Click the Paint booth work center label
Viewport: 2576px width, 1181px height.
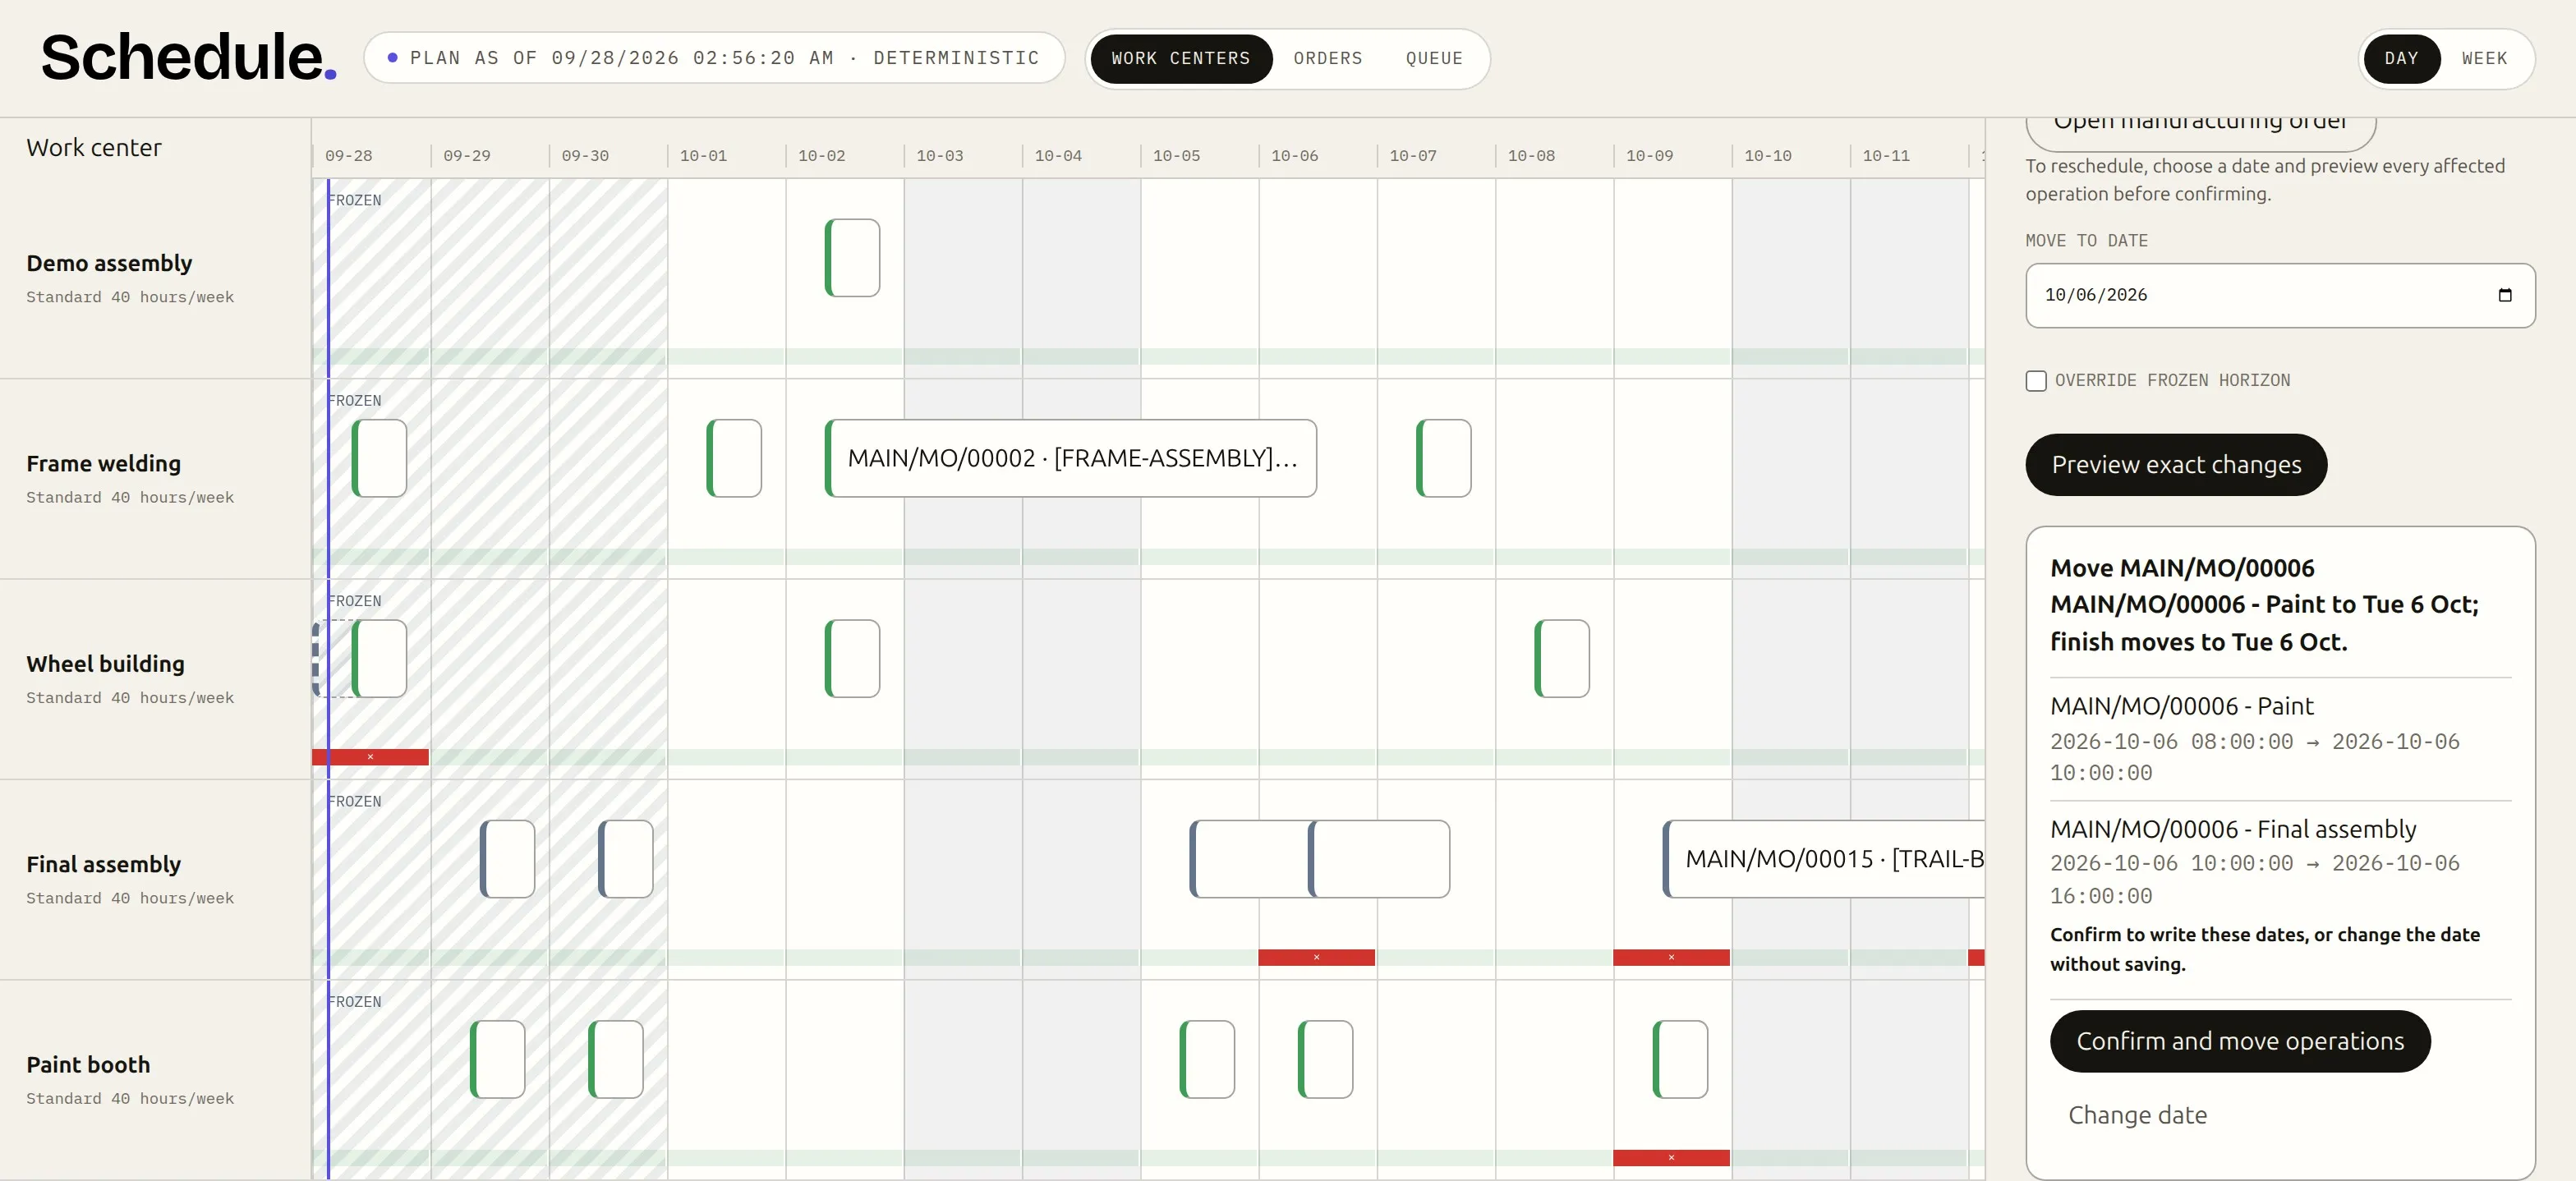(88, 1065)
